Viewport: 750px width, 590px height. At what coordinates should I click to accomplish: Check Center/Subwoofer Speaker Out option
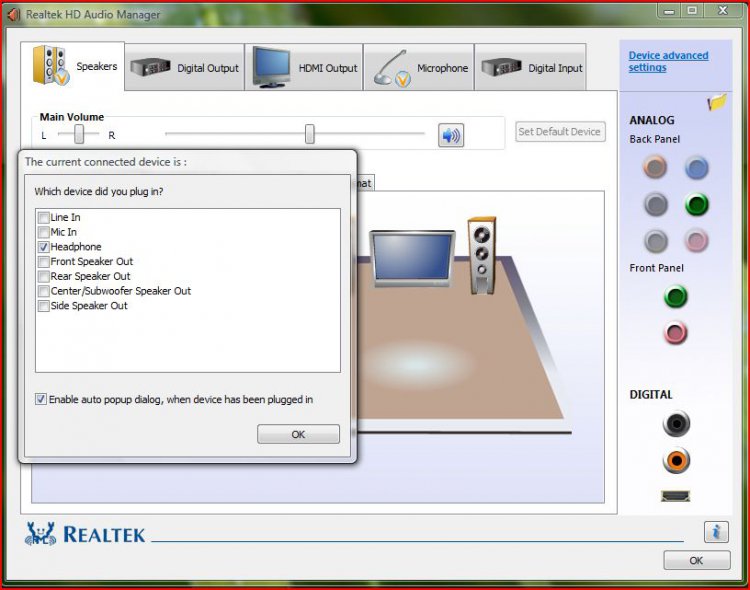[x=44, y=291]
